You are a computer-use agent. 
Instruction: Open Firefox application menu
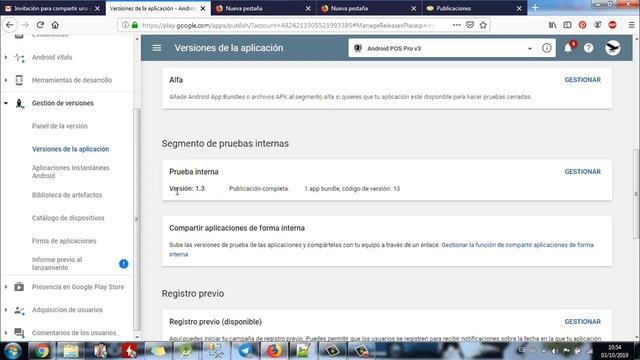631,25
